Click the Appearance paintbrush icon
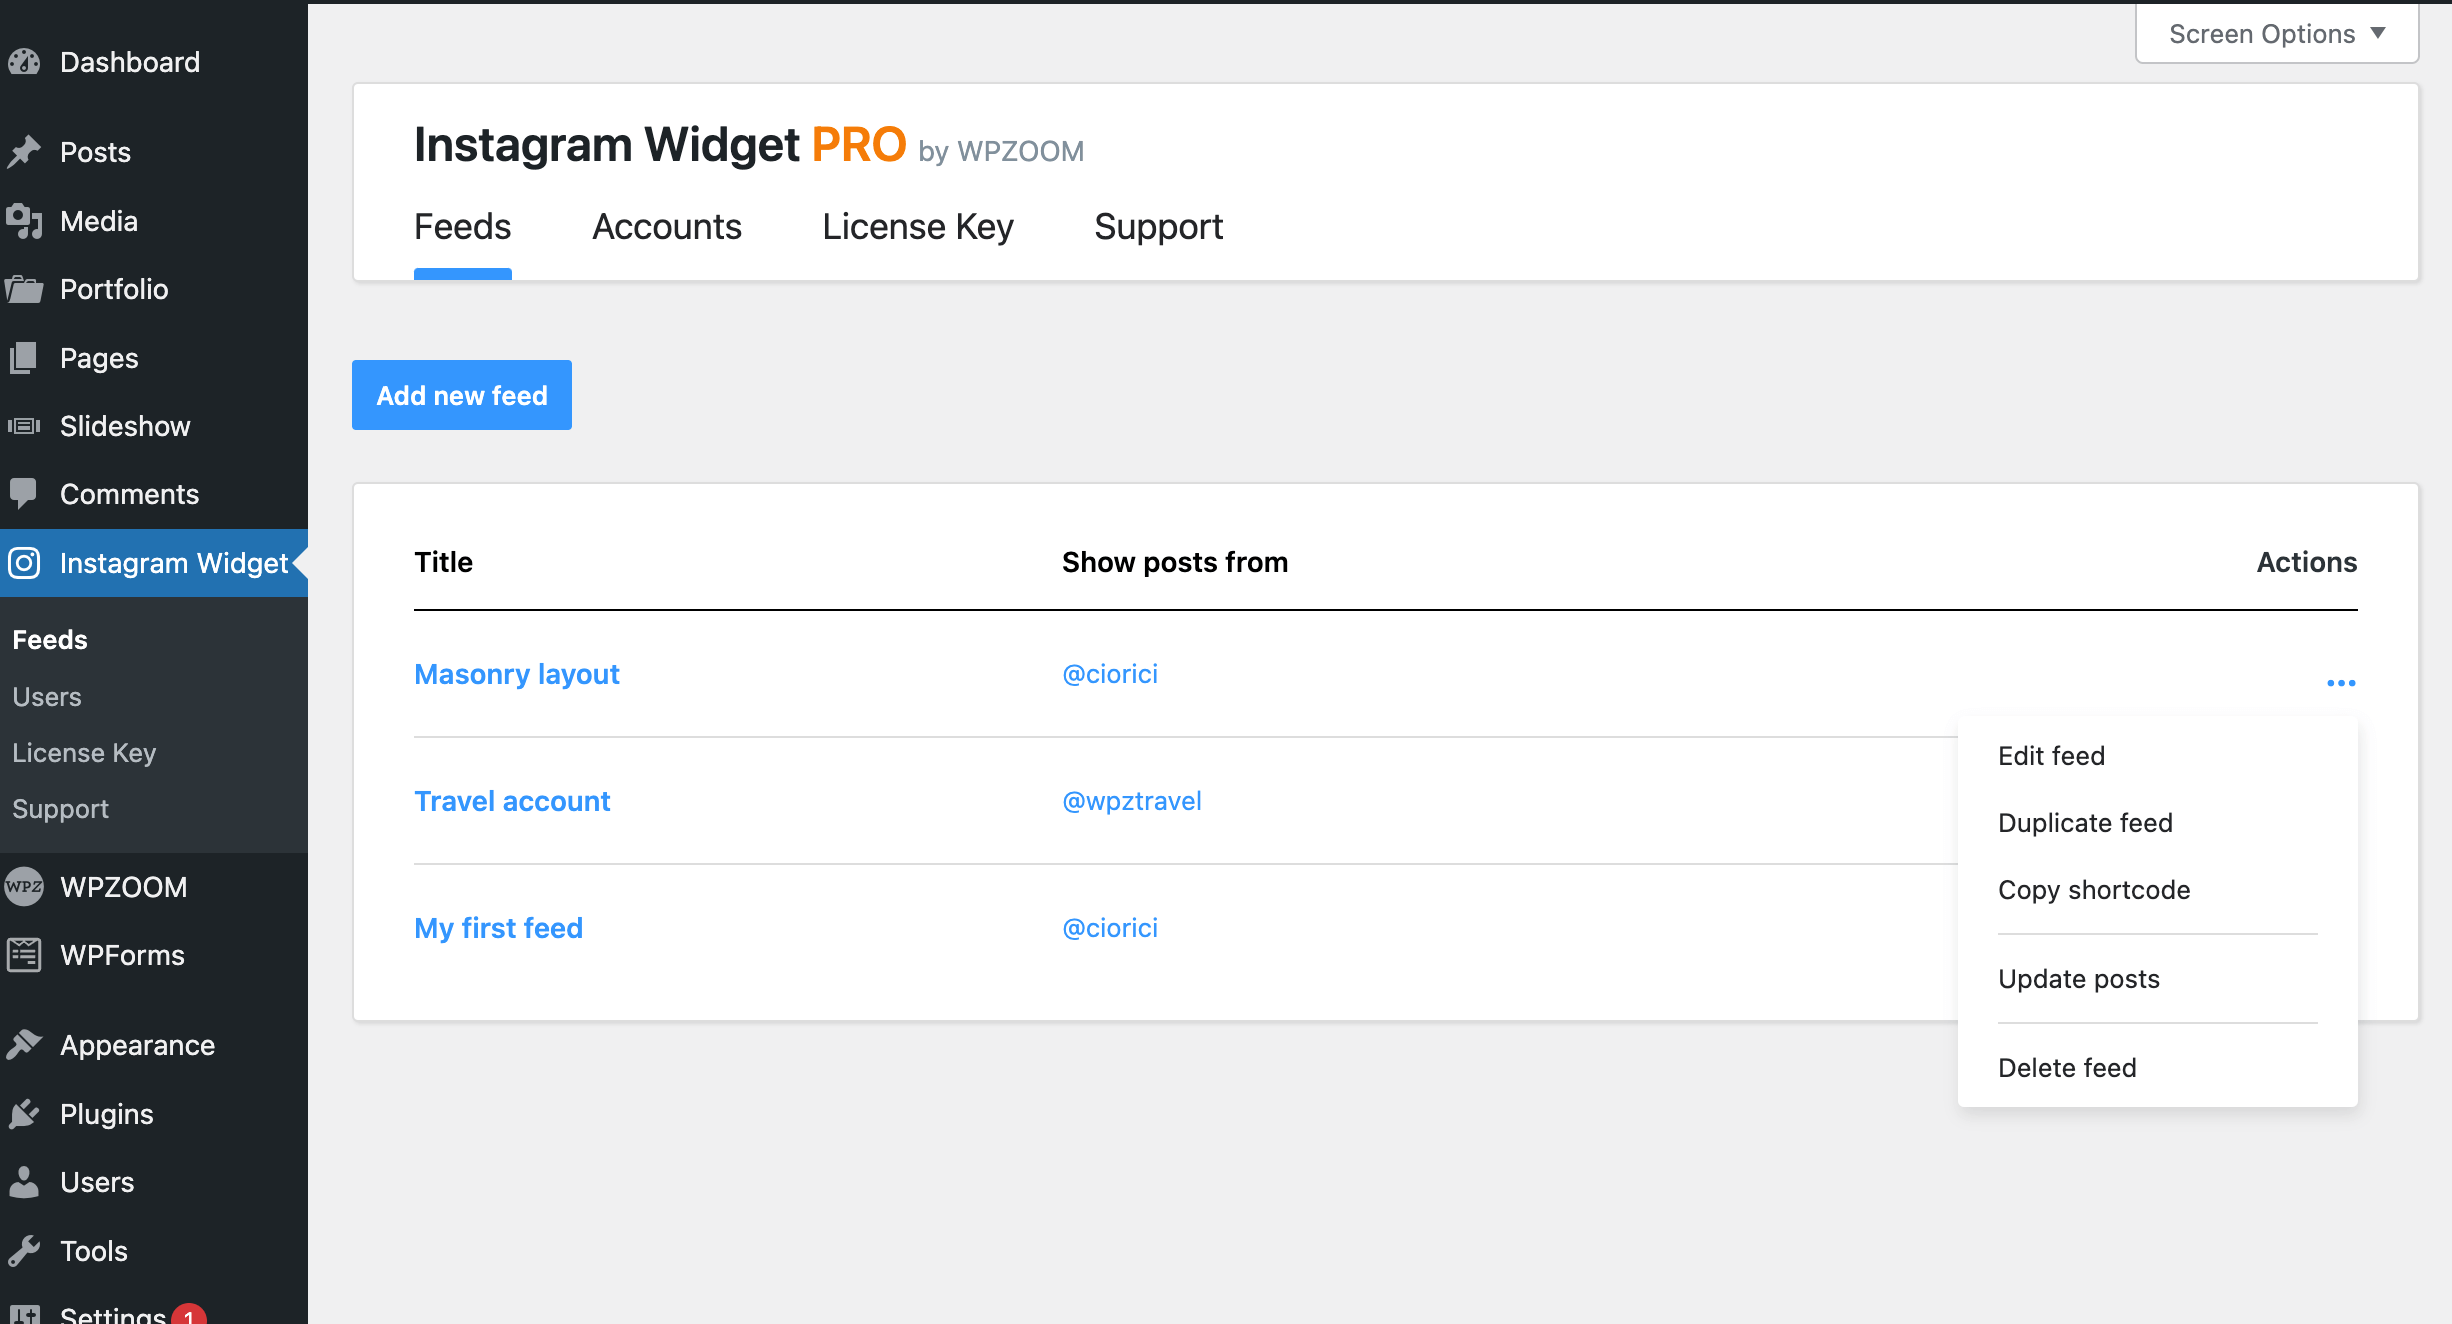This screenshot has width=2452, height=1324. [24, 1045]
